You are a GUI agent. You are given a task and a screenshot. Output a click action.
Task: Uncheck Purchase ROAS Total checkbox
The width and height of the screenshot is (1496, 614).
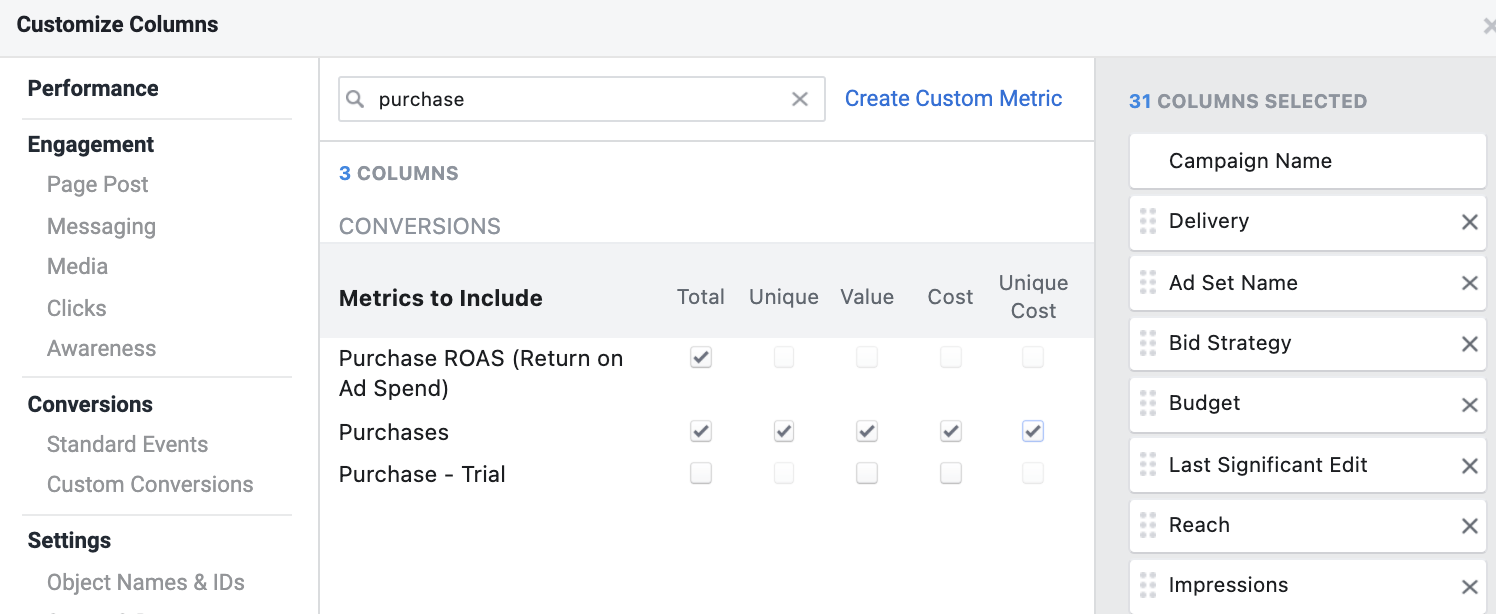coord(701,358)
